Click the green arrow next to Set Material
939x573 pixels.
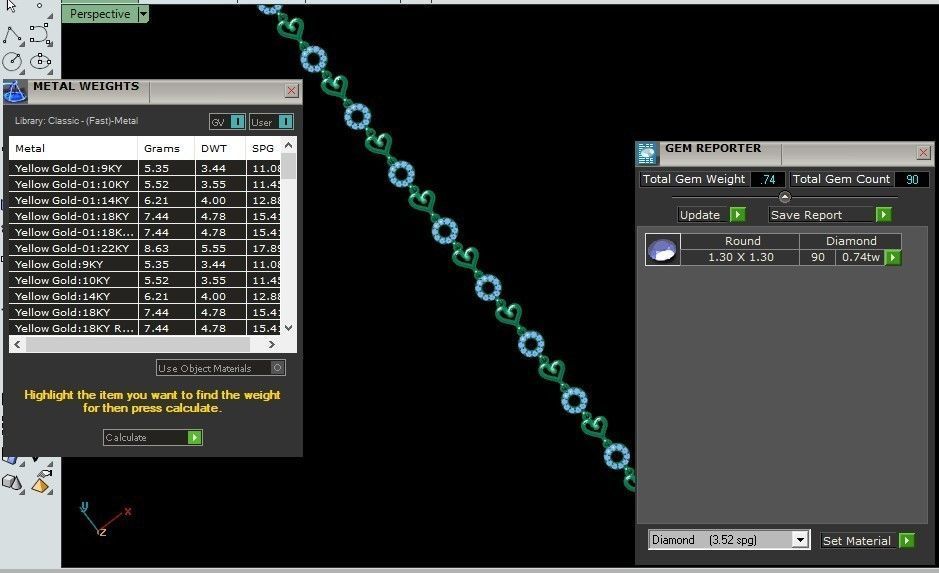point(907,541)
